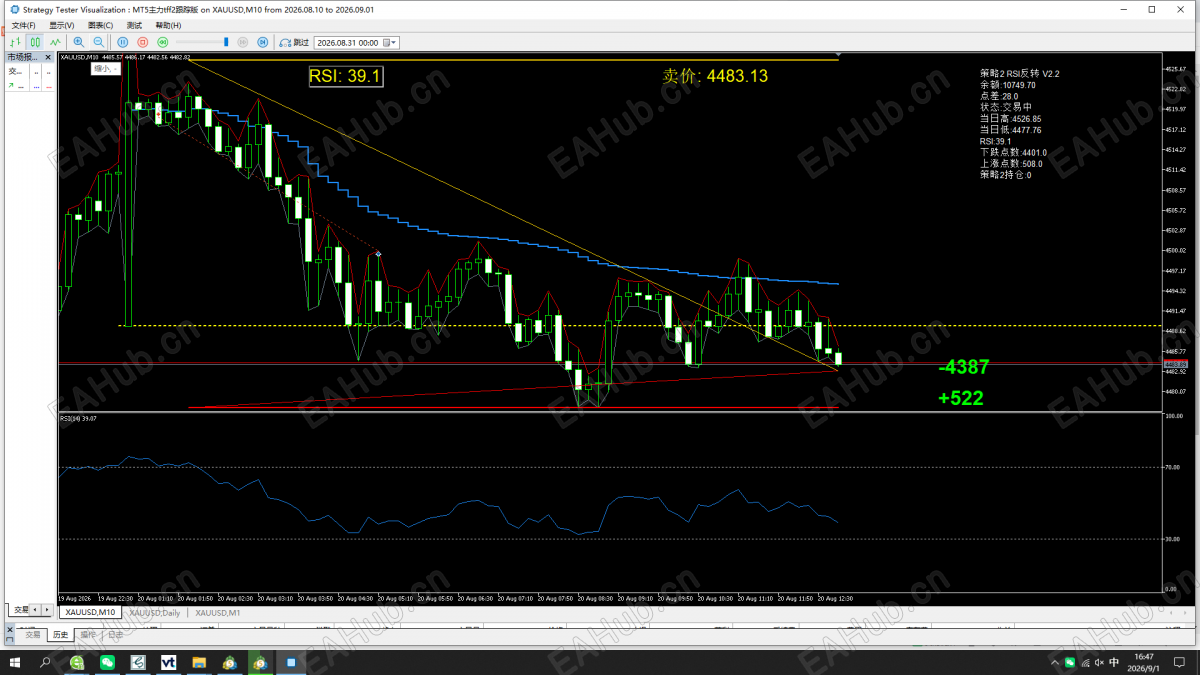Click the 状态:交易中 status line
The image size is (1200, 675).
[1006, 107]
